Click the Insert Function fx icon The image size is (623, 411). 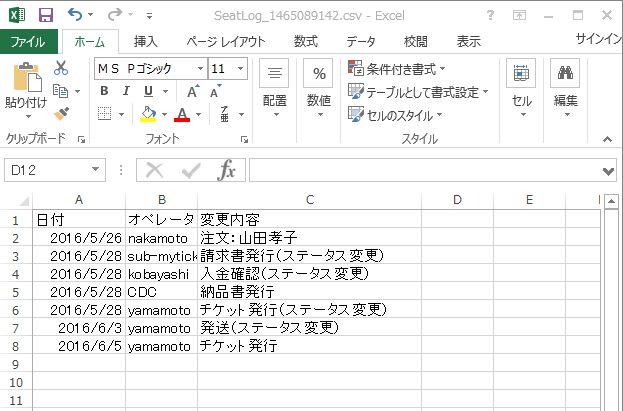point(227,170)
